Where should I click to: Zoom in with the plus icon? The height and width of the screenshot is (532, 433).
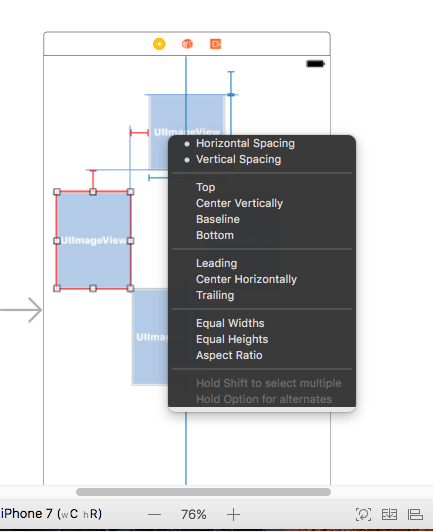pos(233,515)
